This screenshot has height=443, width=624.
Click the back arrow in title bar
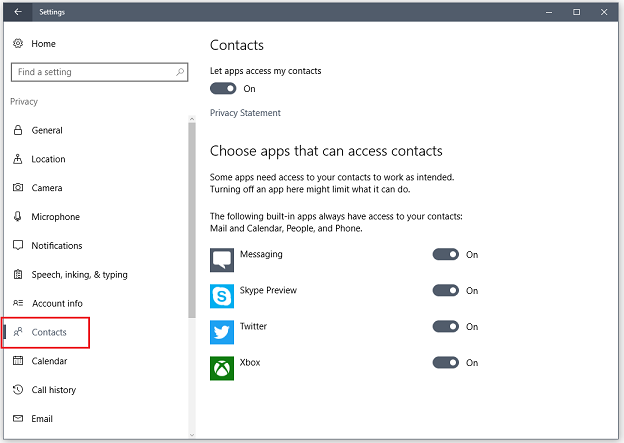tap(18, 12)
